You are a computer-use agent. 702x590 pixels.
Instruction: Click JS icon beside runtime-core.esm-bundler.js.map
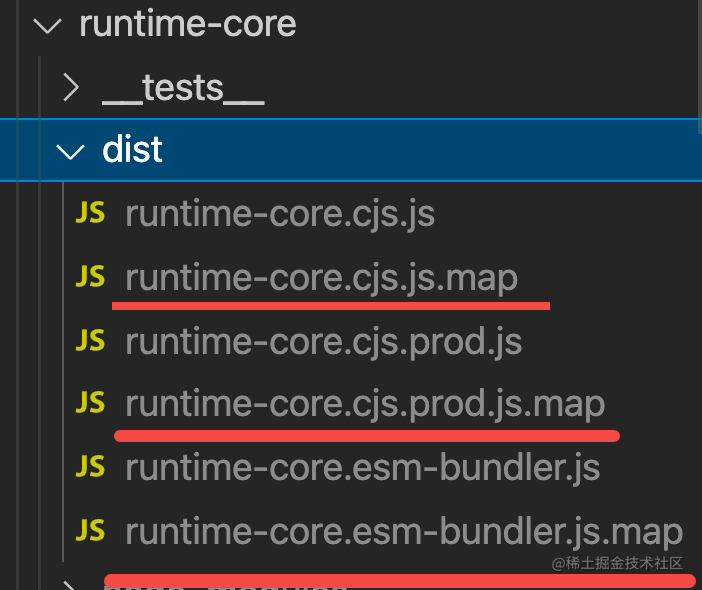(x=90, y=530)
